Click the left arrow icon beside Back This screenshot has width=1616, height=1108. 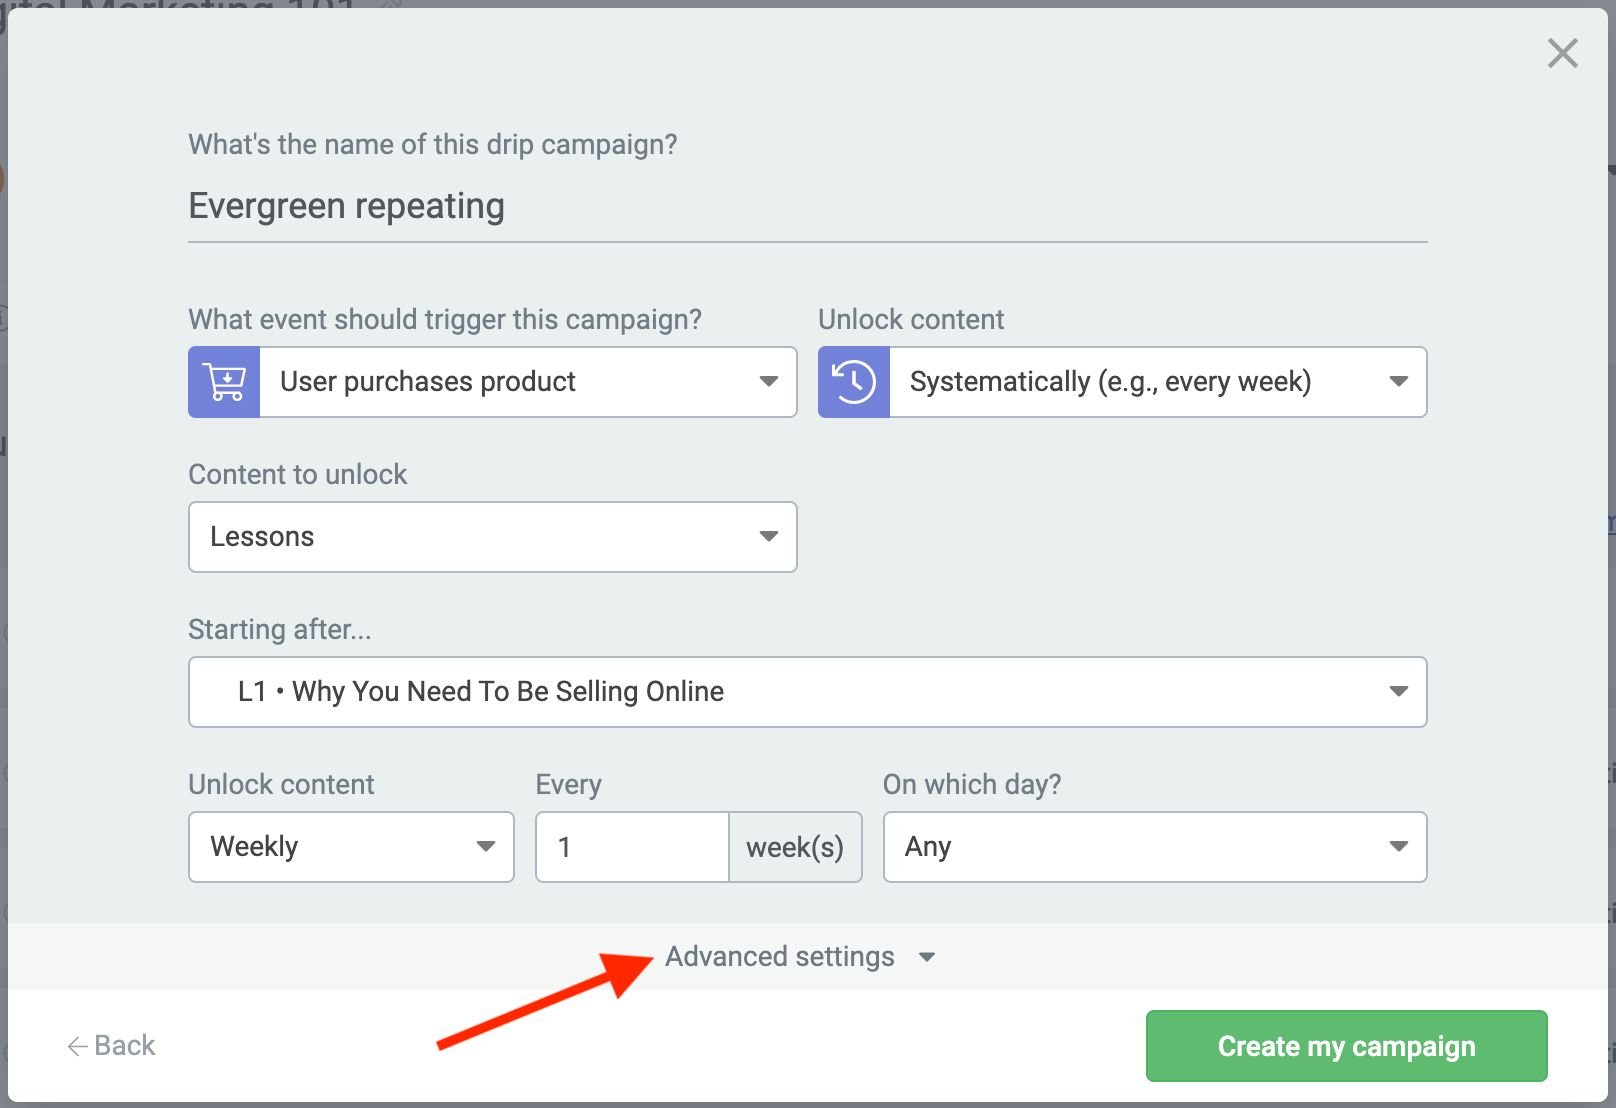click(x=77, y=1046)
